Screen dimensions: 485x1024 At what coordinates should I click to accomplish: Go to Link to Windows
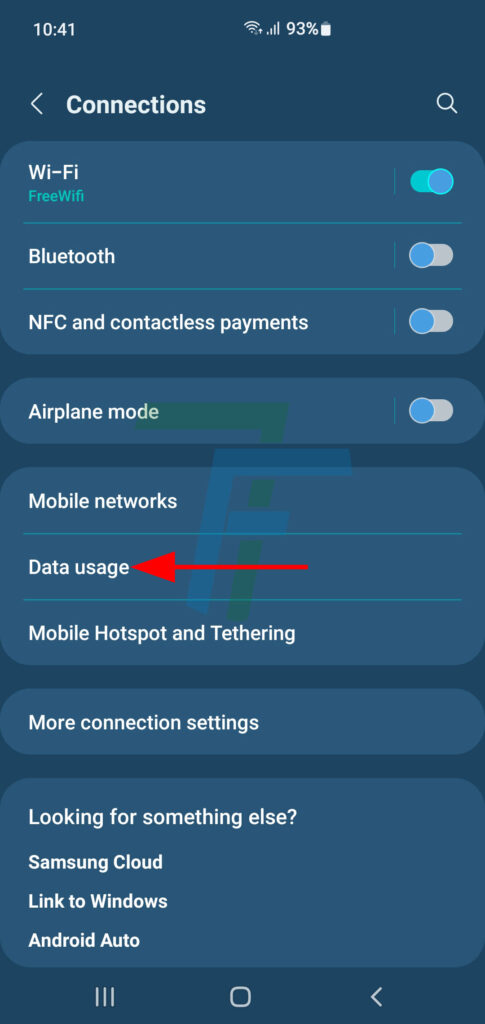(98, 901)
